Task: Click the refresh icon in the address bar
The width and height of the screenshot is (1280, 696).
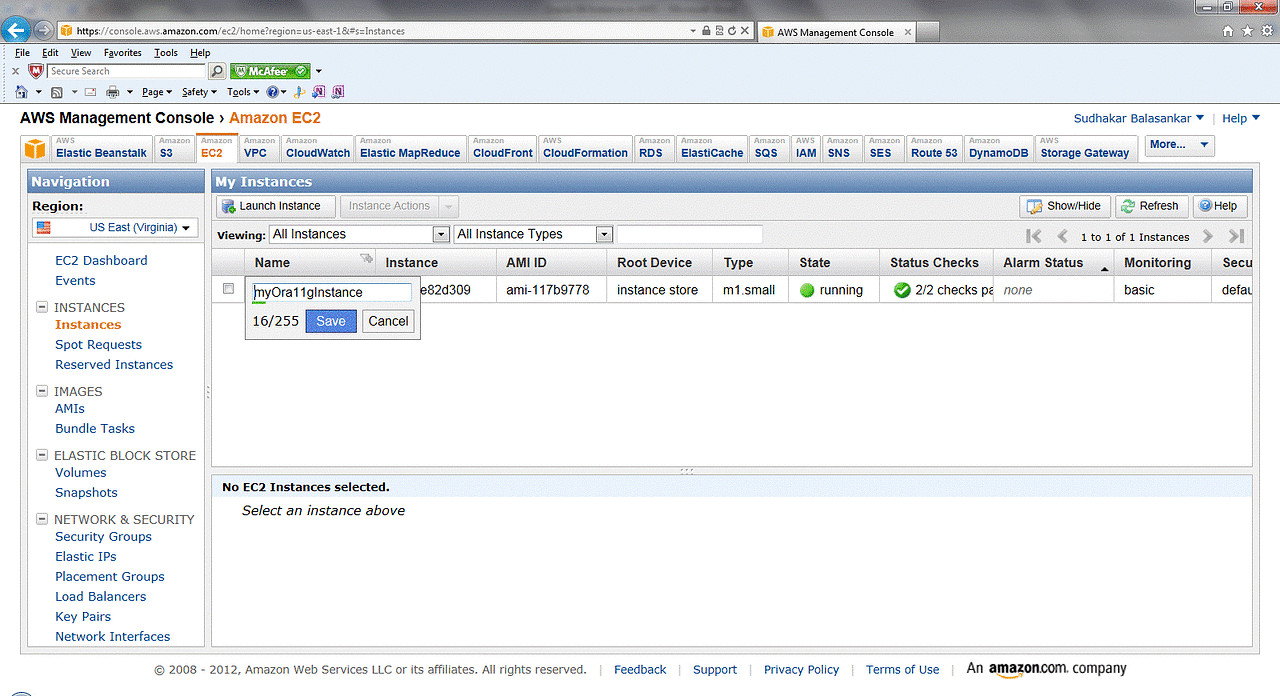Action: pos(733,31)
